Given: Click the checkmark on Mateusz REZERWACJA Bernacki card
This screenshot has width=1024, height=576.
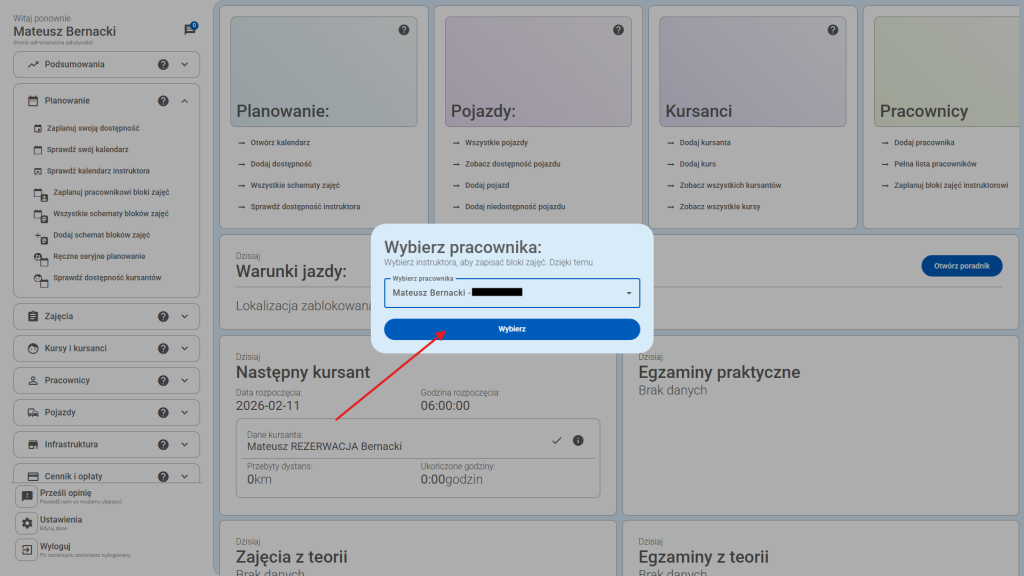Looking at the screenshot, I should (557, 438).
